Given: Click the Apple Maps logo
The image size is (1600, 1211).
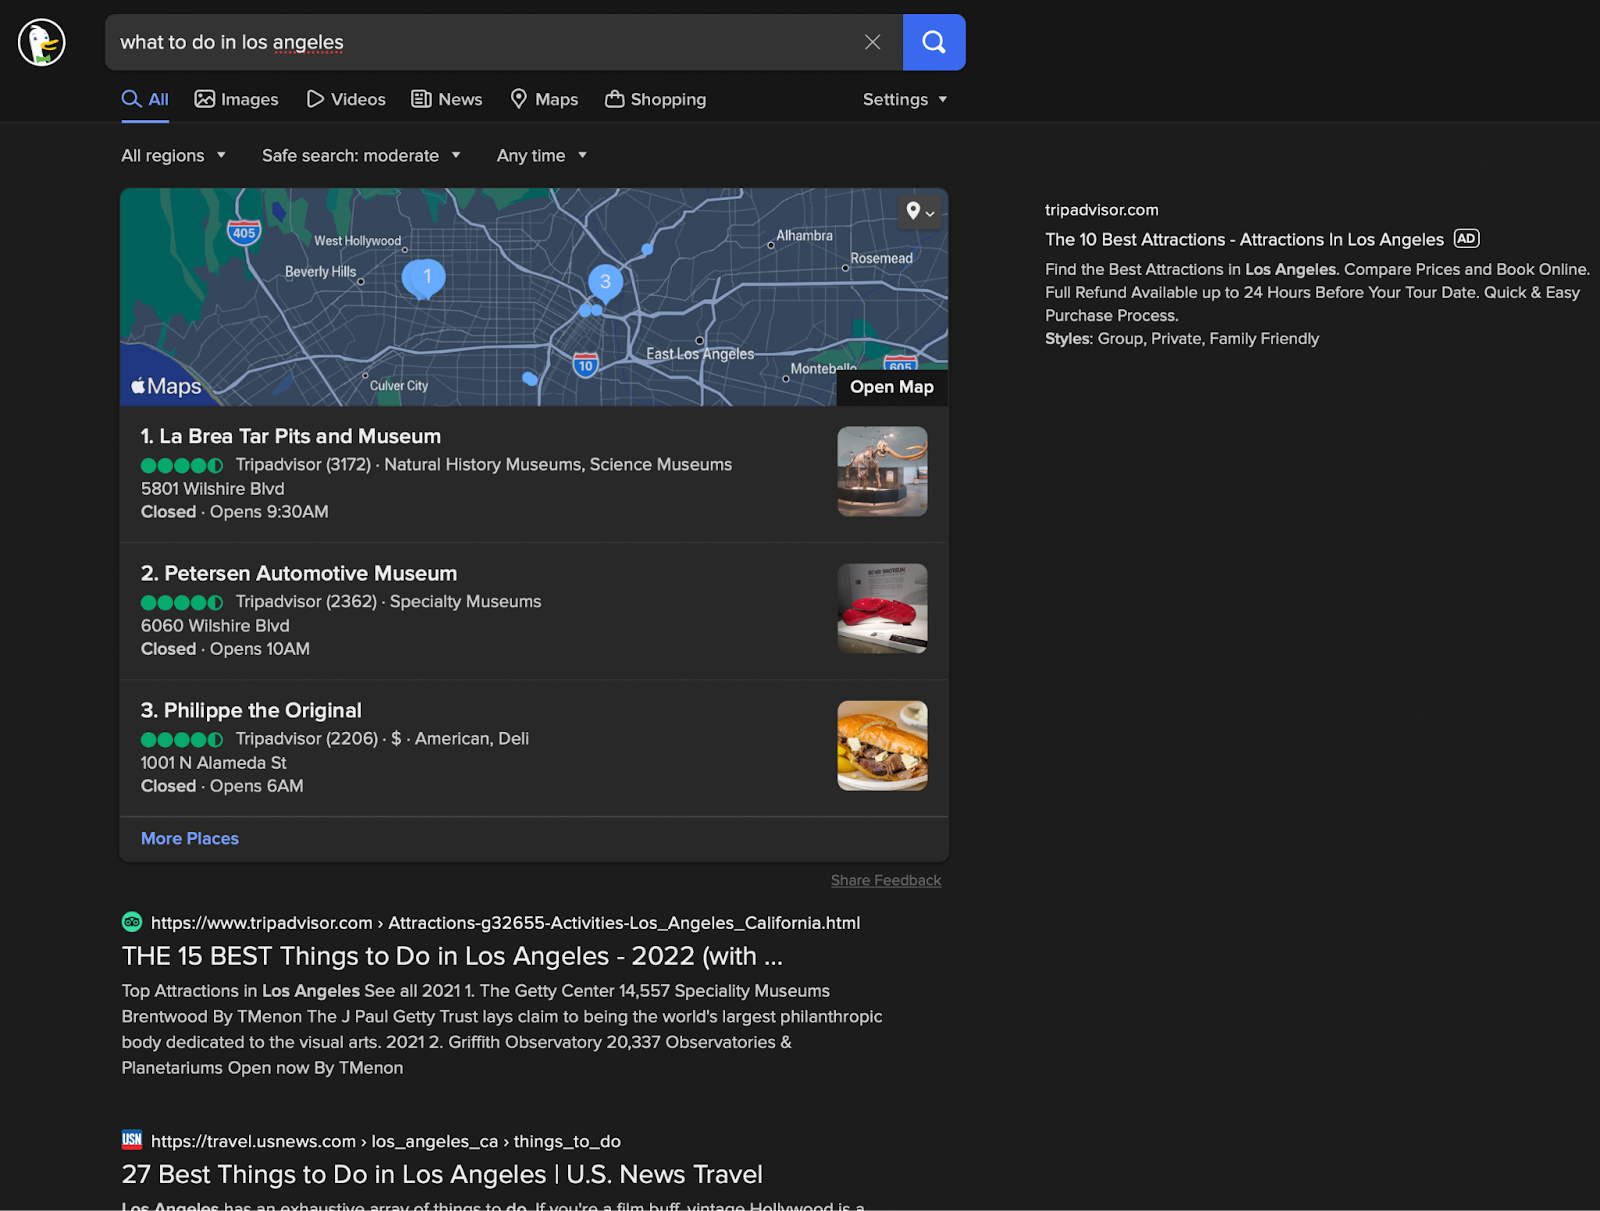Looking at the screenshot, I should (x=166, y=386).
